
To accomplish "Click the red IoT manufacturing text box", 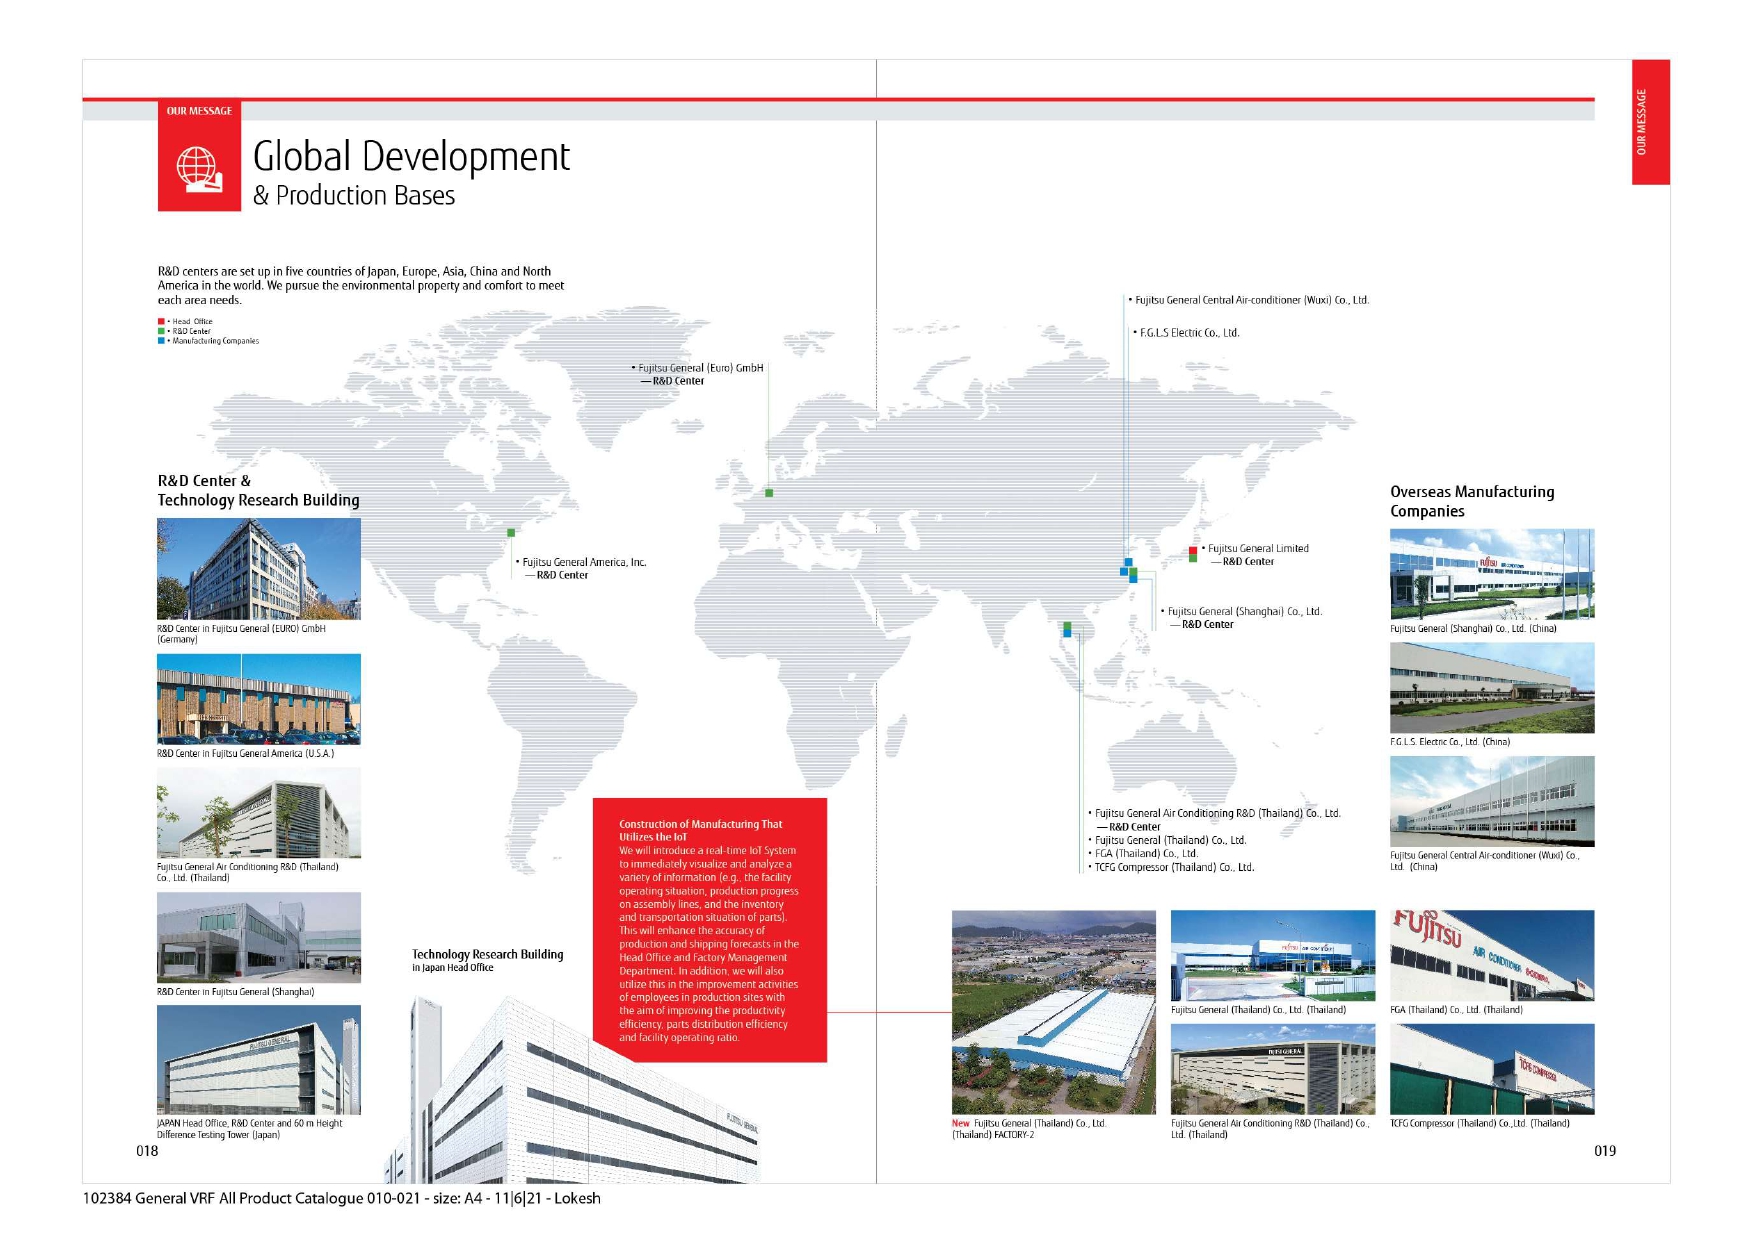I will pos(710,930).
